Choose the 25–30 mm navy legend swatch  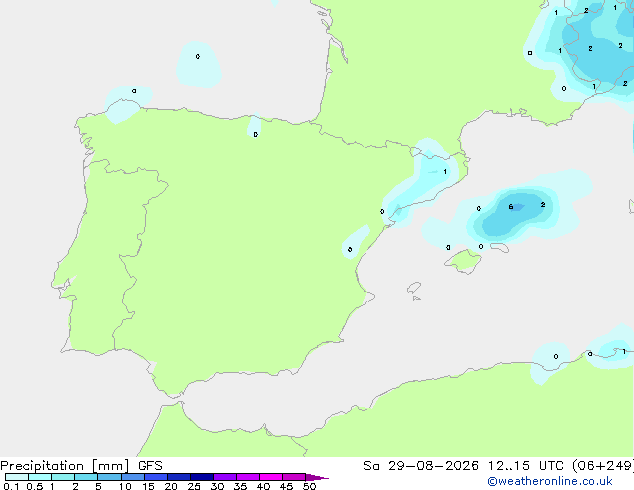[x=202, y=477]
